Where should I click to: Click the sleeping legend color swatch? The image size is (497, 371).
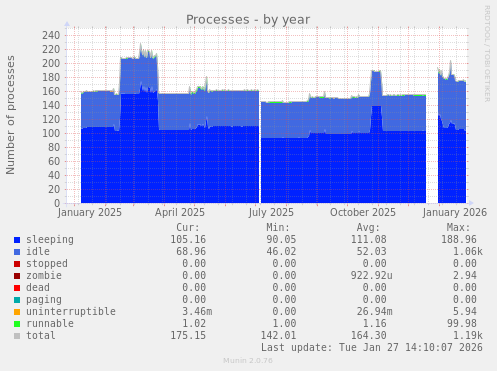point(17,240)
